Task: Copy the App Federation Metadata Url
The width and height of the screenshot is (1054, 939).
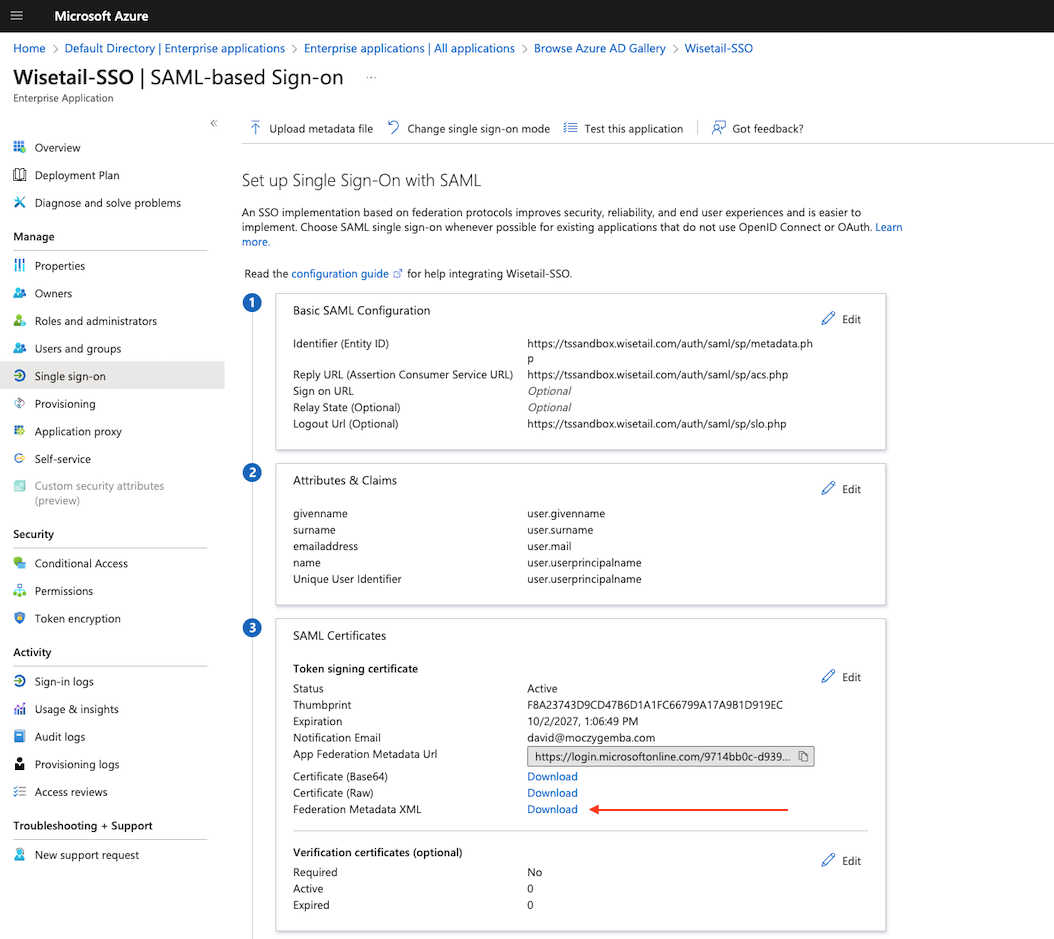Action: (803, 757)
